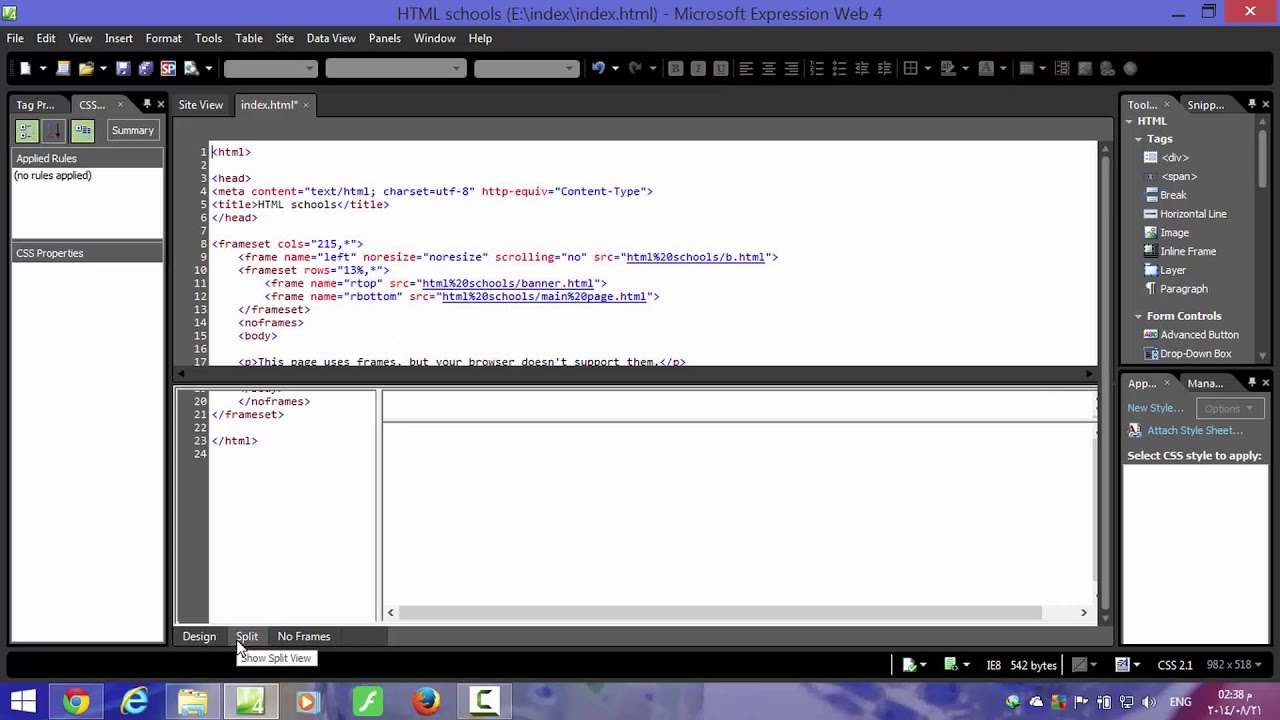The height and width of the screenshot is (720, 1280).
Task: Click the decrease indent toolbar icon
Action: coord(862,68)
